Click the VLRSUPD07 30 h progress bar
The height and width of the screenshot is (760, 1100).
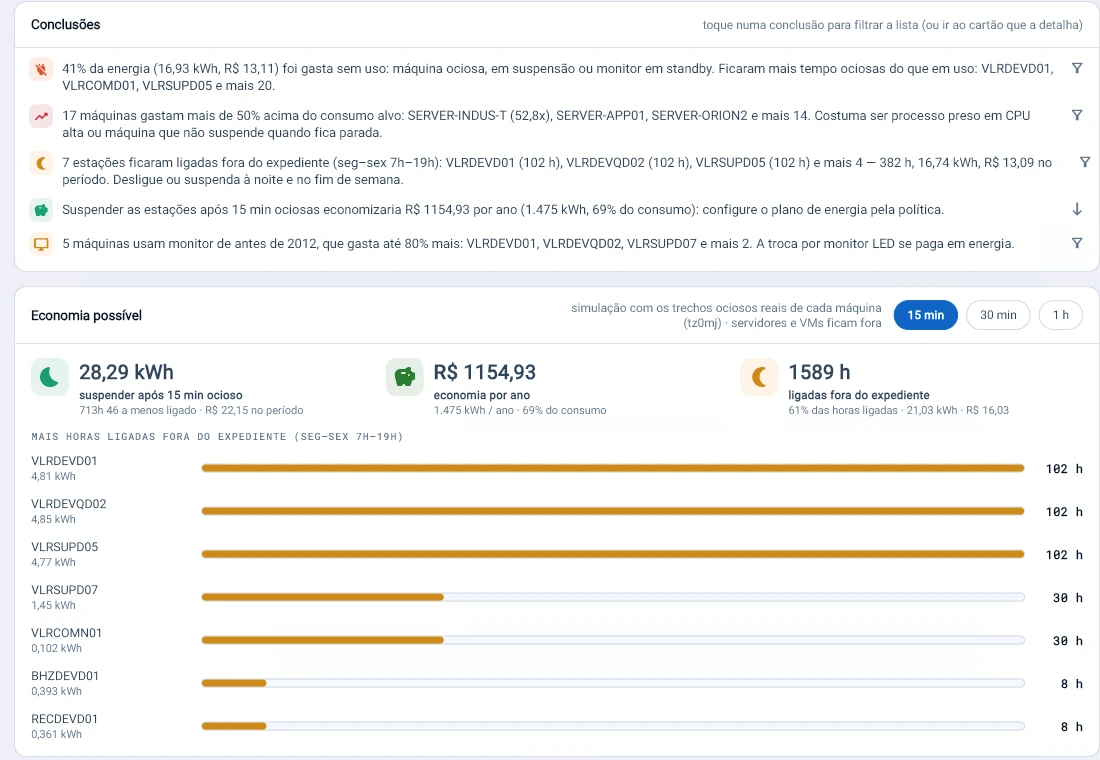point(612,597)
